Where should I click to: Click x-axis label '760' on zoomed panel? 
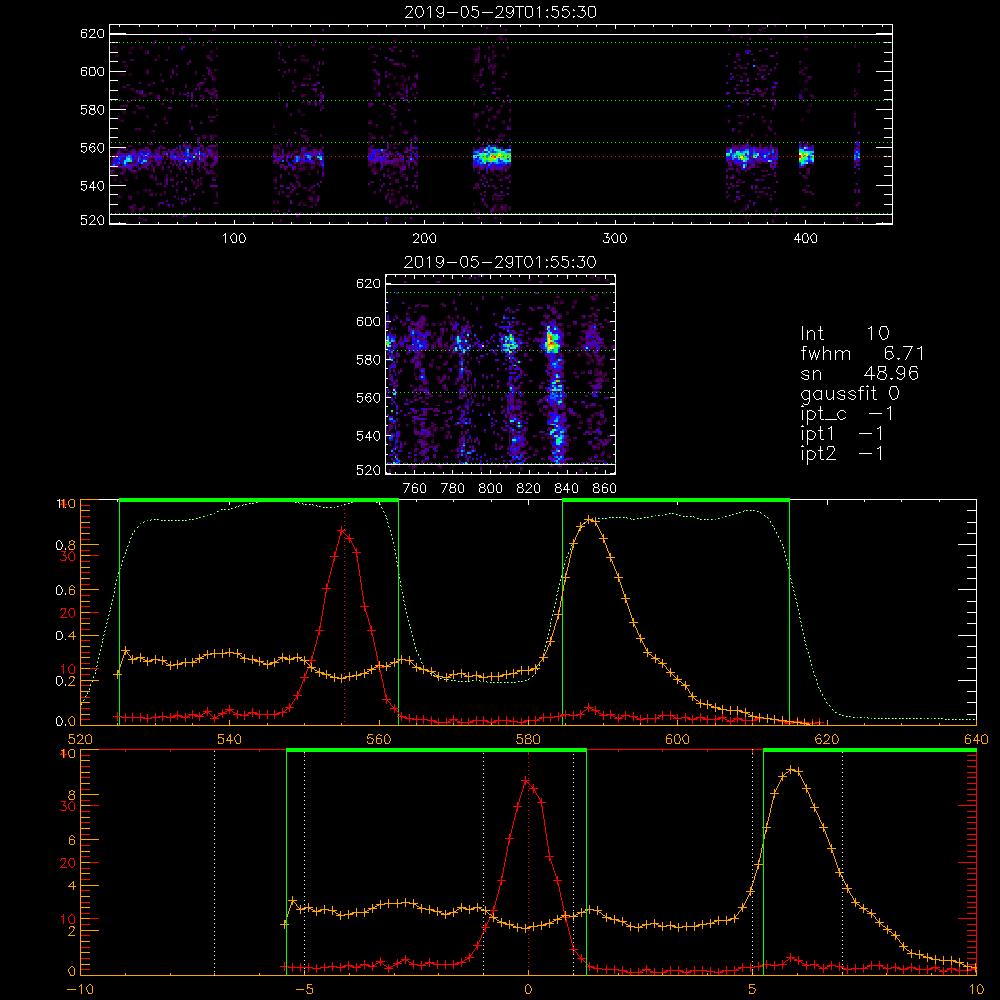(x=415, y=489)
